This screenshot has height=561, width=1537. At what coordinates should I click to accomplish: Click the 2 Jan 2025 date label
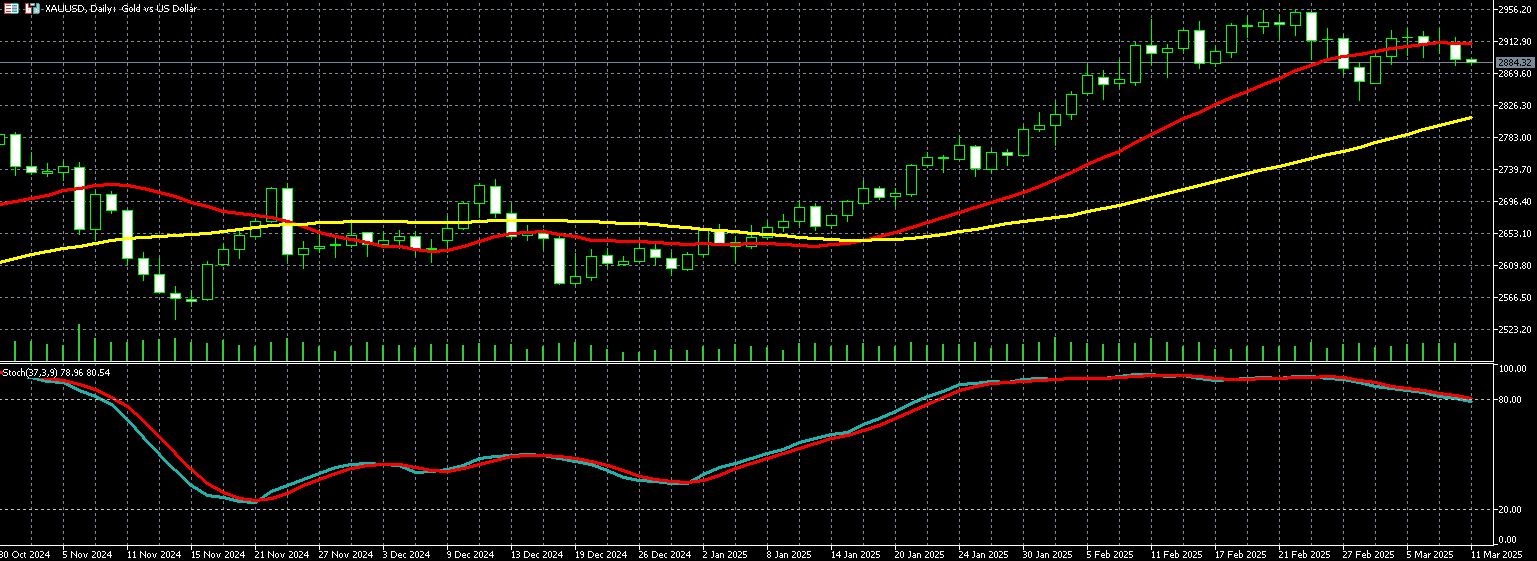click(x=723, y=554)
